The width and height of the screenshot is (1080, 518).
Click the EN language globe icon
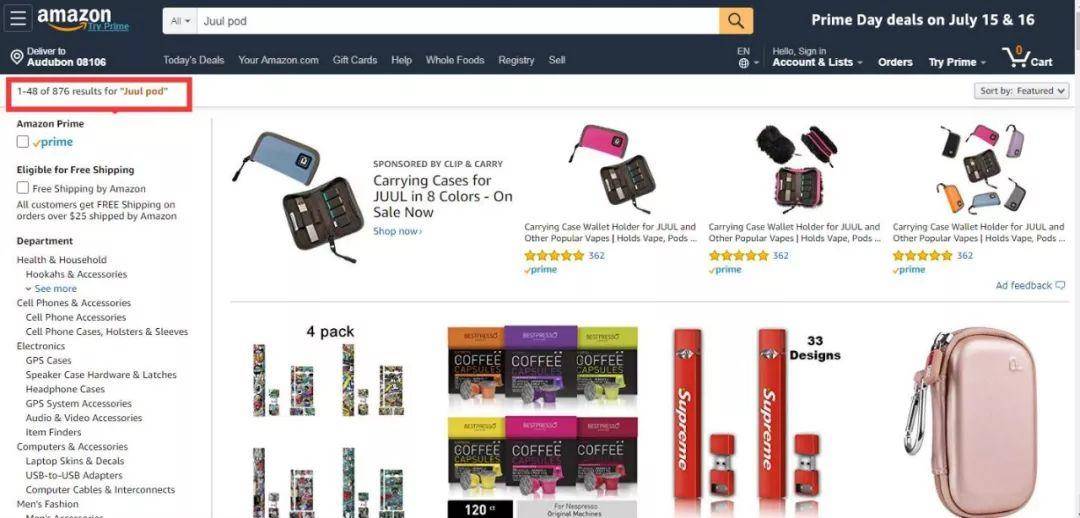pyautogui.click(x=744, y=63)
